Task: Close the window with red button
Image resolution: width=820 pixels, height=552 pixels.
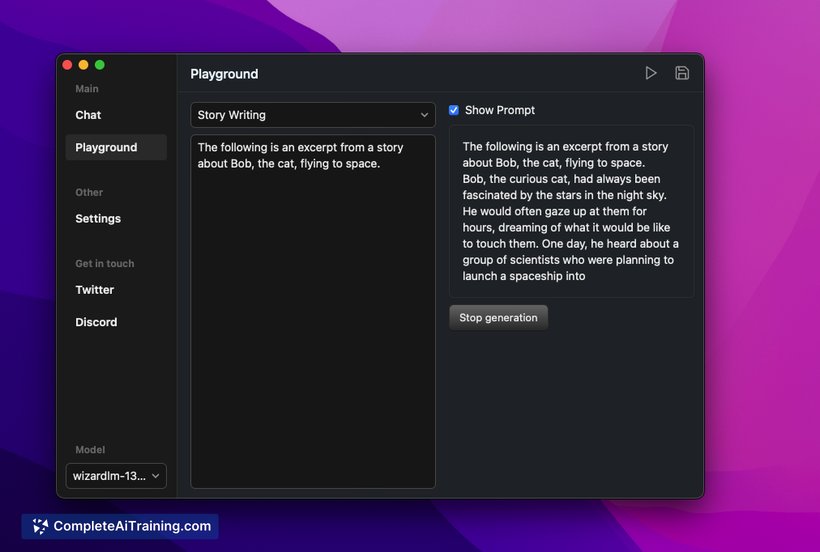Action: coord(67,65)
